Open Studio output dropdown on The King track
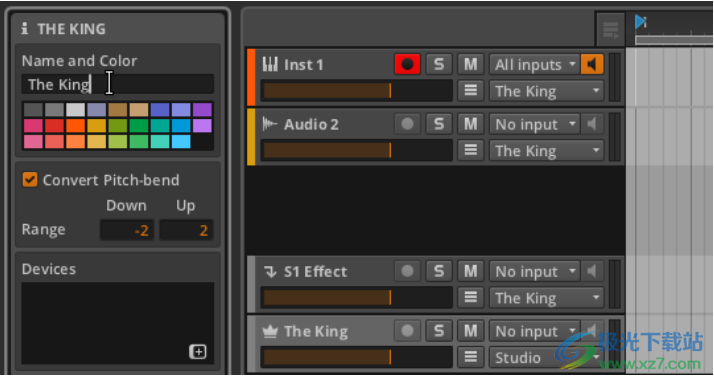Screen dimensions: 714x380 546,358
